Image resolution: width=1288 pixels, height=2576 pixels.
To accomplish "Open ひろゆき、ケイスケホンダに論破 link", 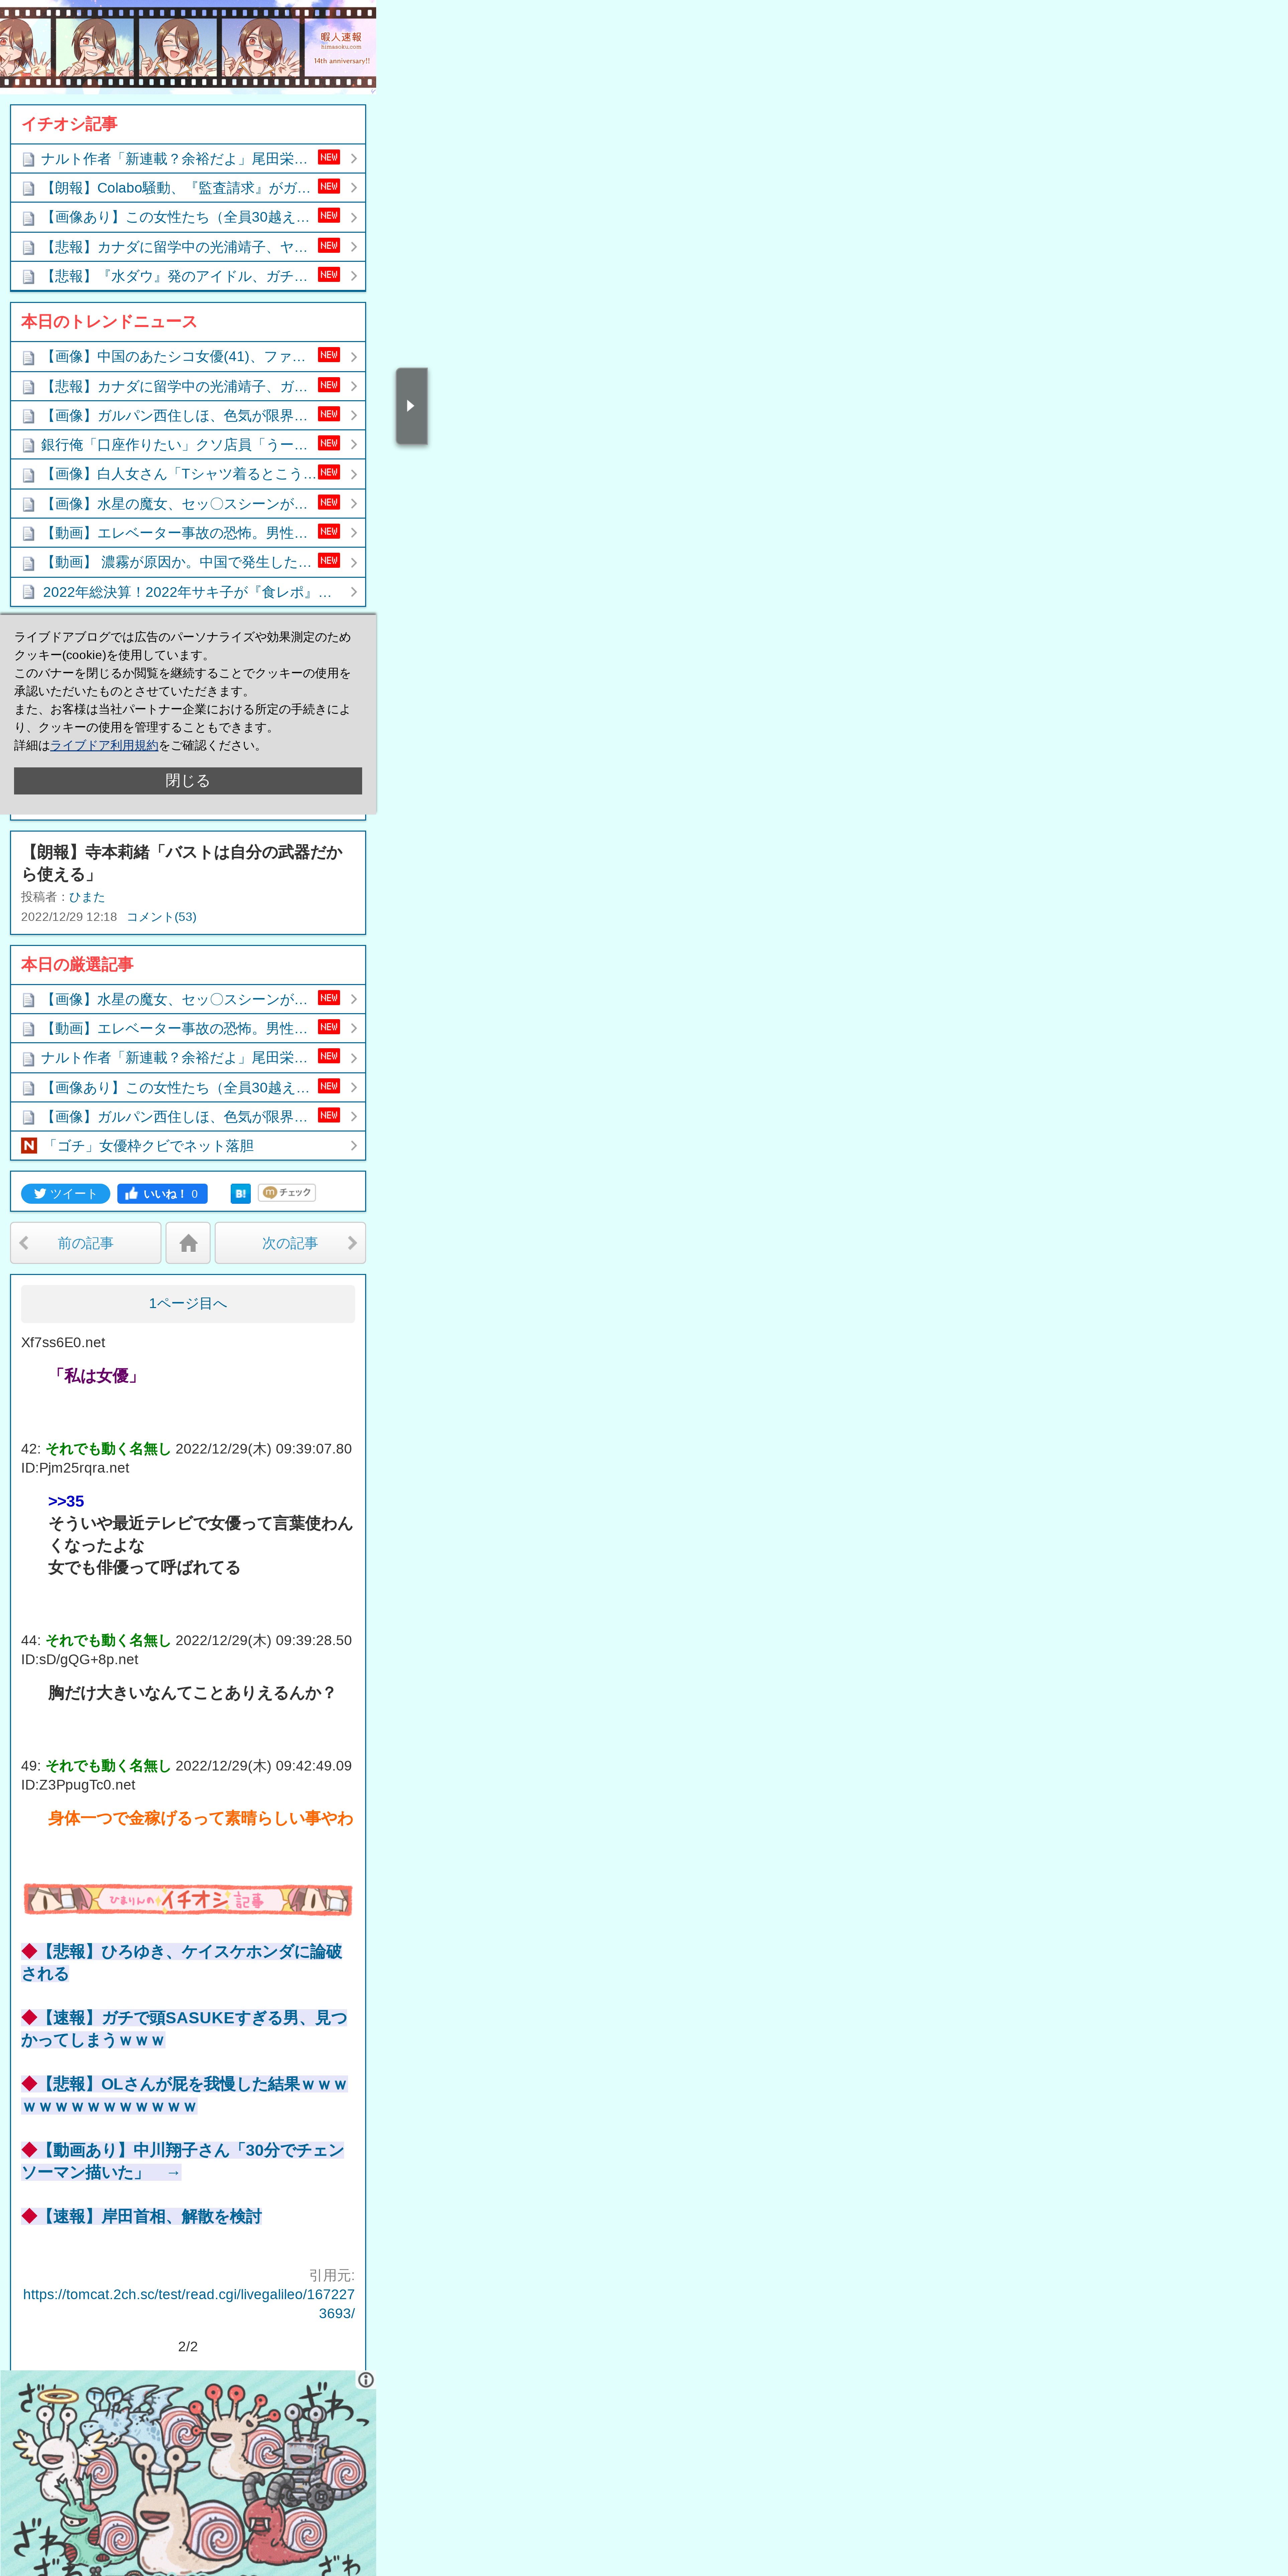I will point(182,1962).
